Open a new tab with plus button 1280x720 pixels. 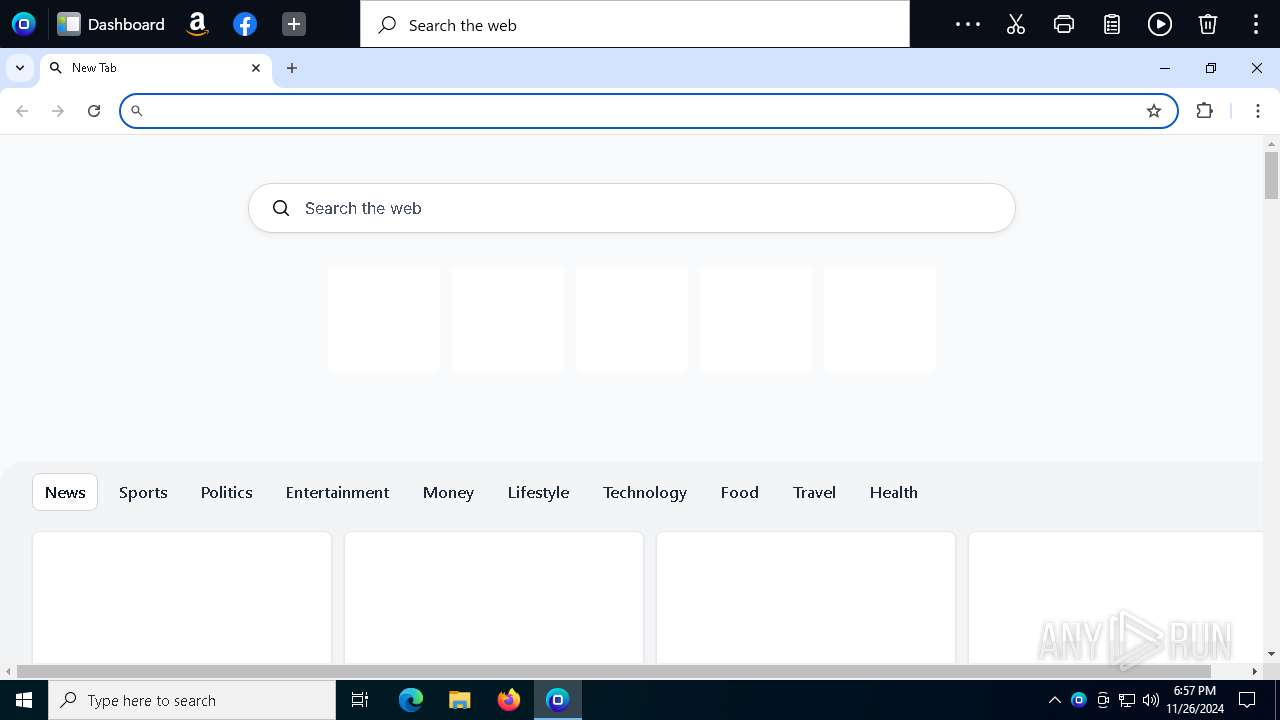tap(292, 68)
